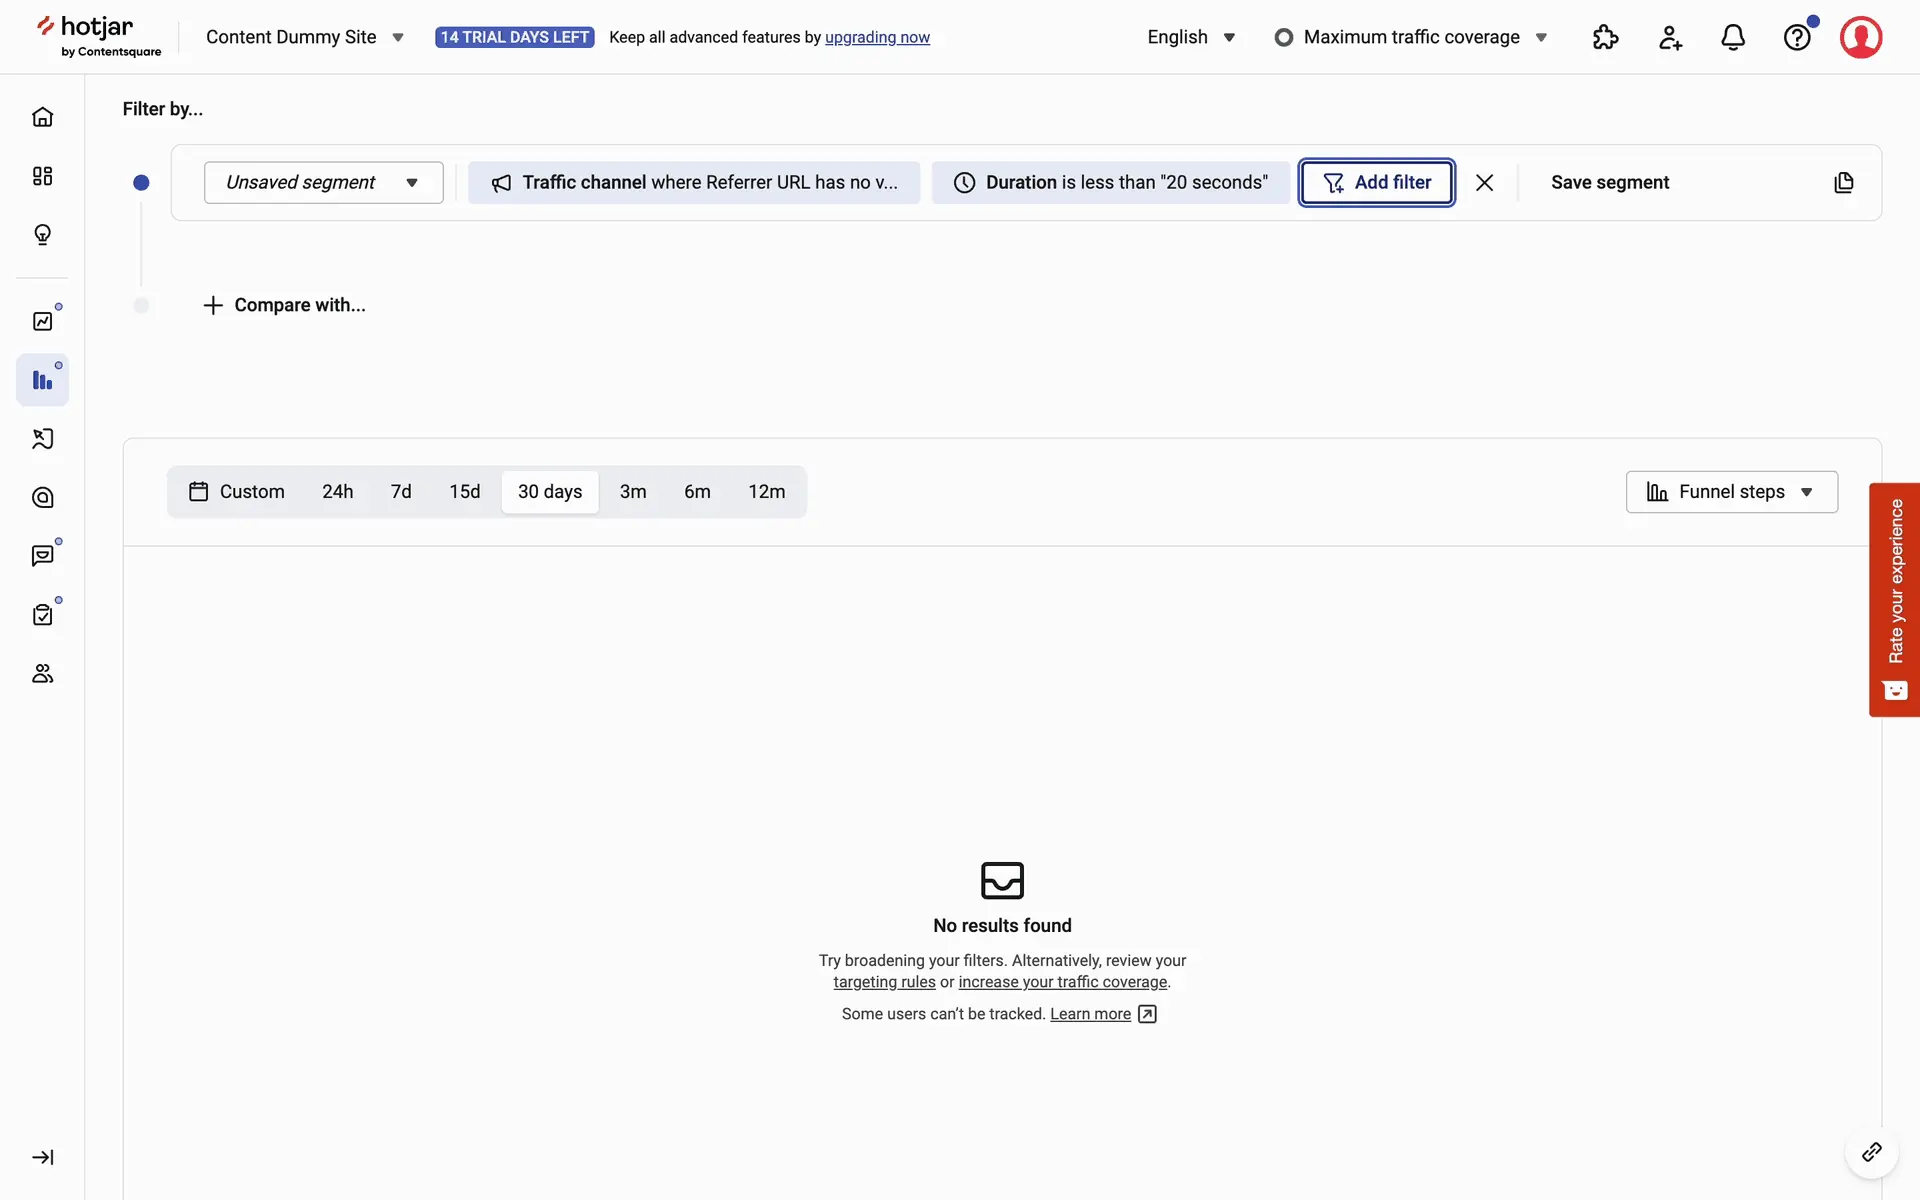1920x1200 pixels.
Task: Follow the upgrading now link
Action: [877, 37]
